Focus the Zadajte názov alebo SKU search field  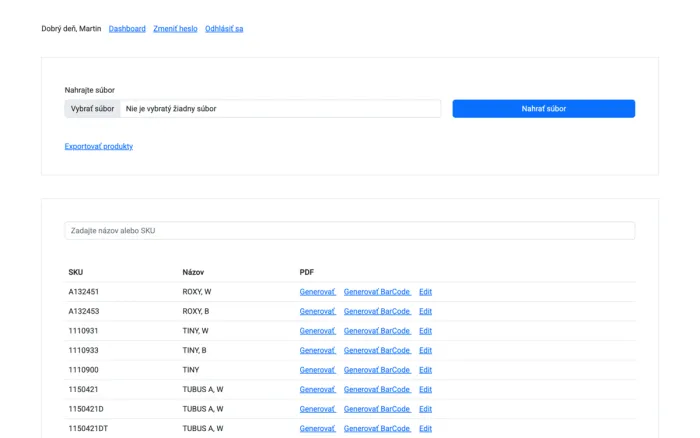click(350, 230)
